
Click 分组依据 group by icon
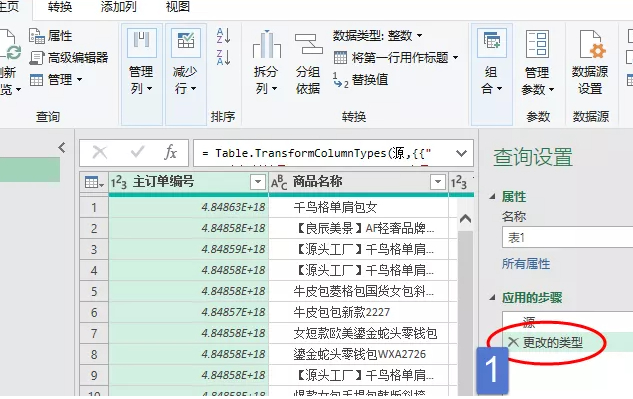tap(308, 63)
